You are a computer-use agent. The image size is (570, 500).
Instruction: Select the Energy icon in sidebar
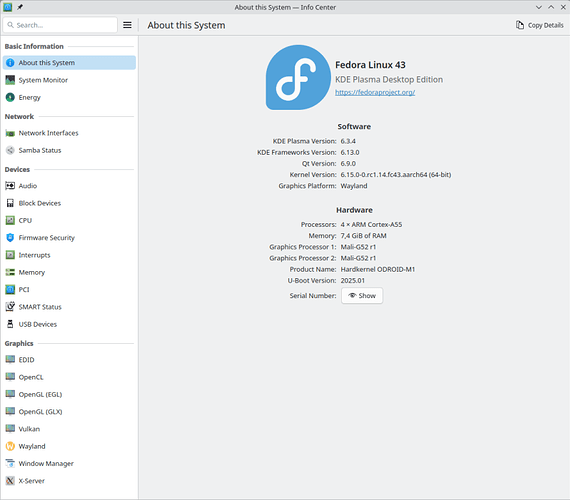point(10,97)
